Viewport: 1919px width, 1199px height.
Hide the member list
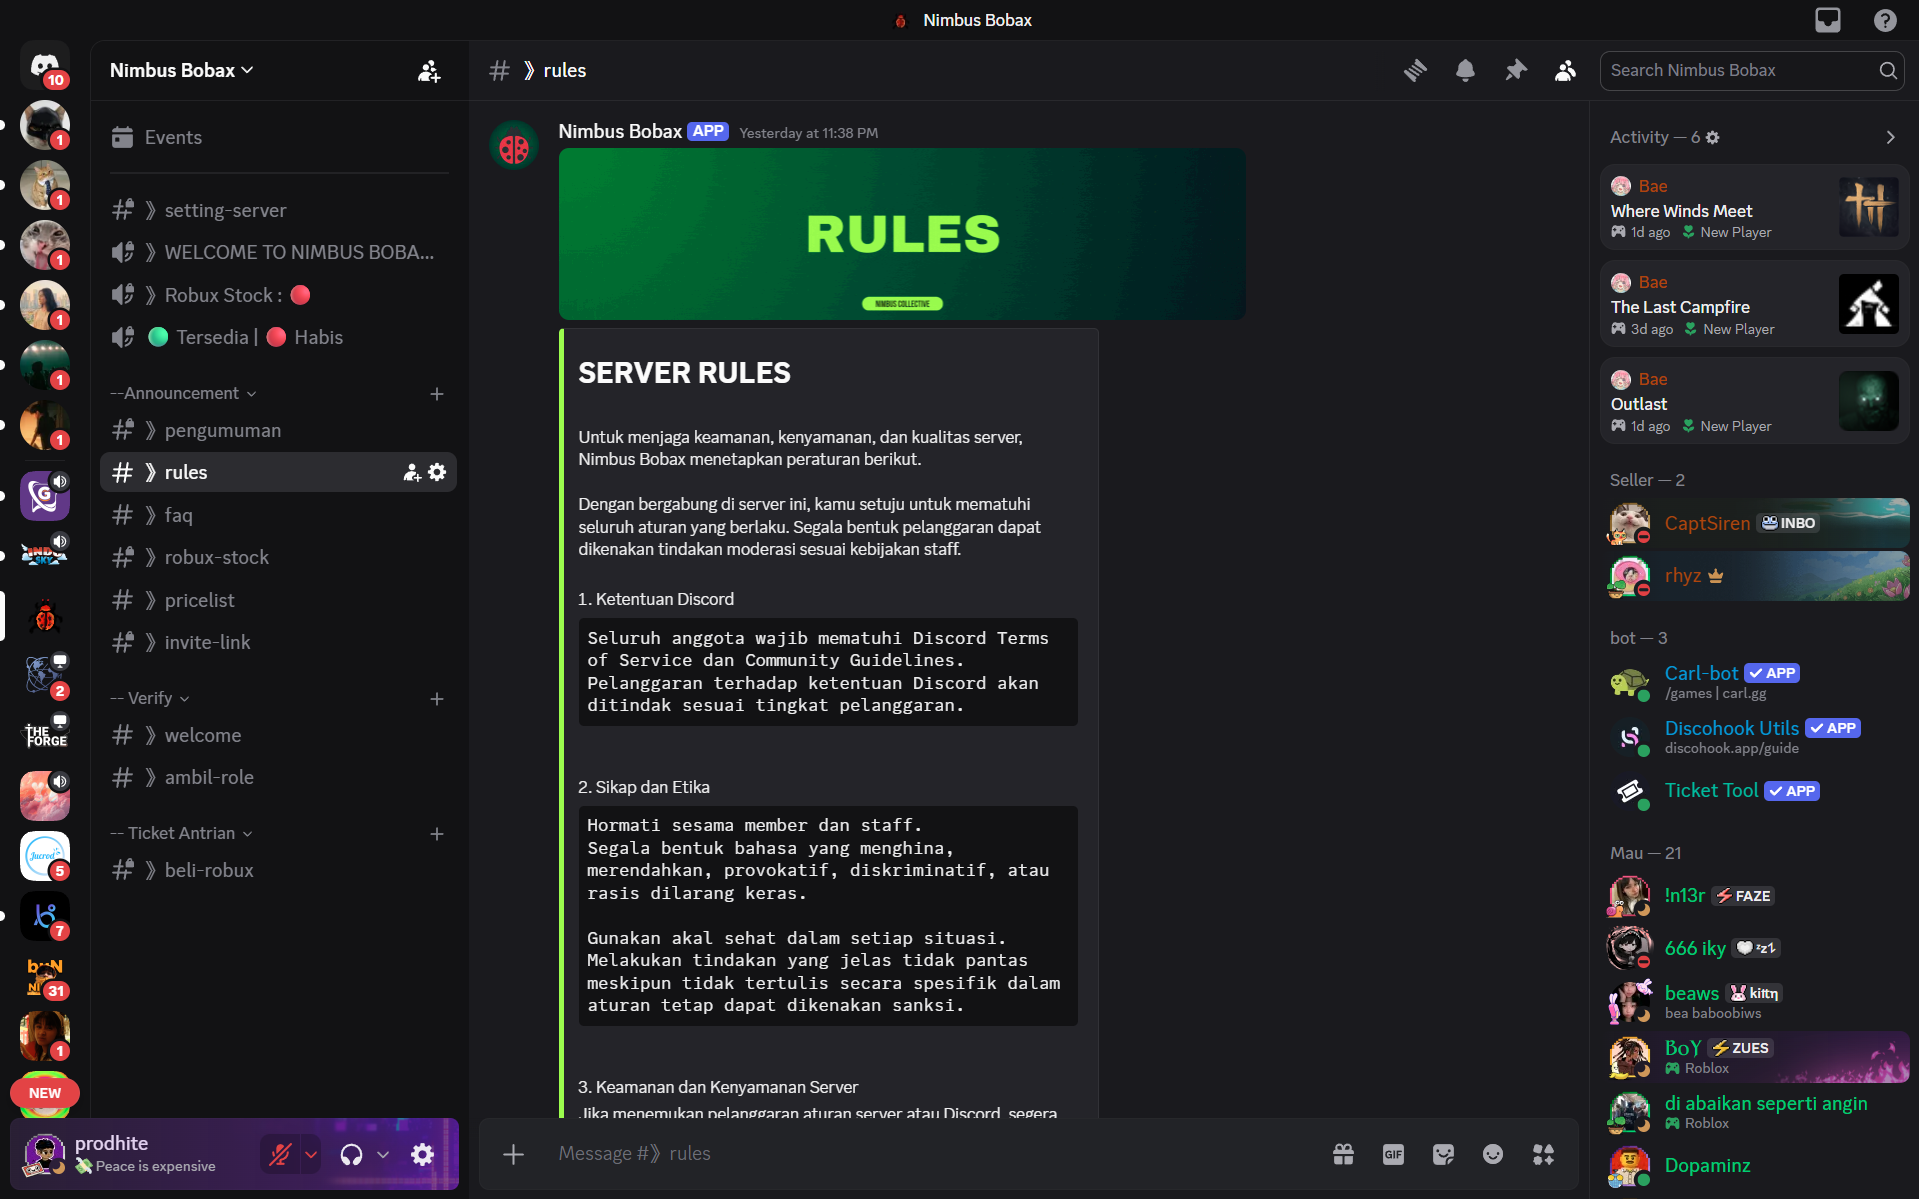(x=1565, y=70)
